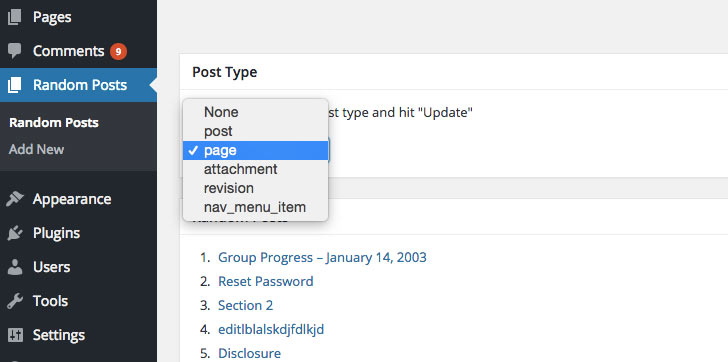Open Random Posts submenu entry
The width and height of the screenshot is (728, 362).
coord(54,123)
